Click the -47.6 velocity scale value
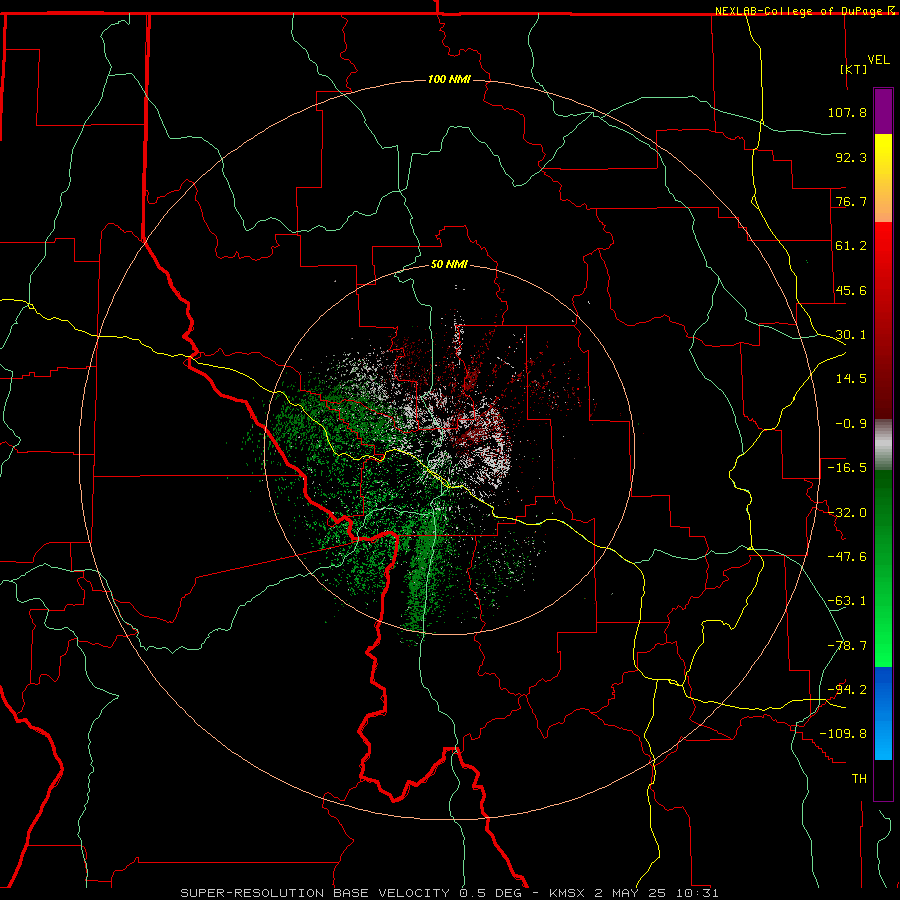This screenshot has height=900, width=900. [x=847, y=557]
